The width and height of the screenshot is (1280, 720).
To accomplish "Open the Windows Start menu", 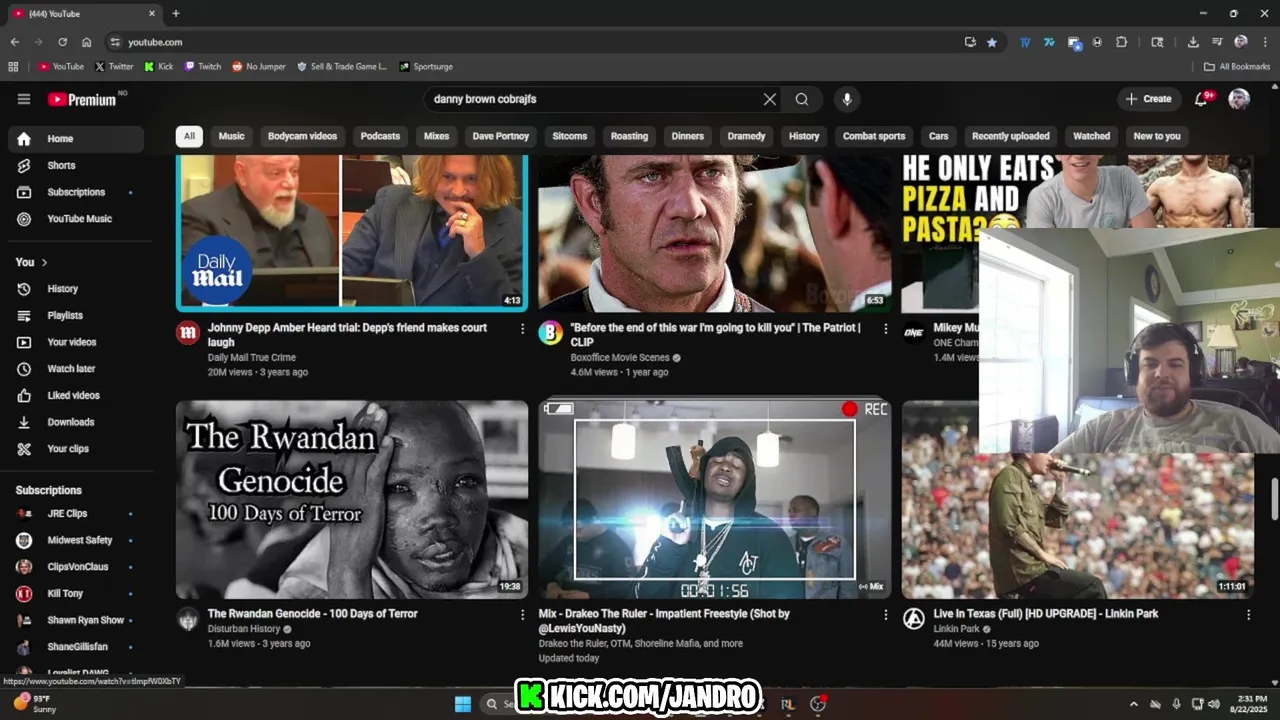I will point(463,704).
